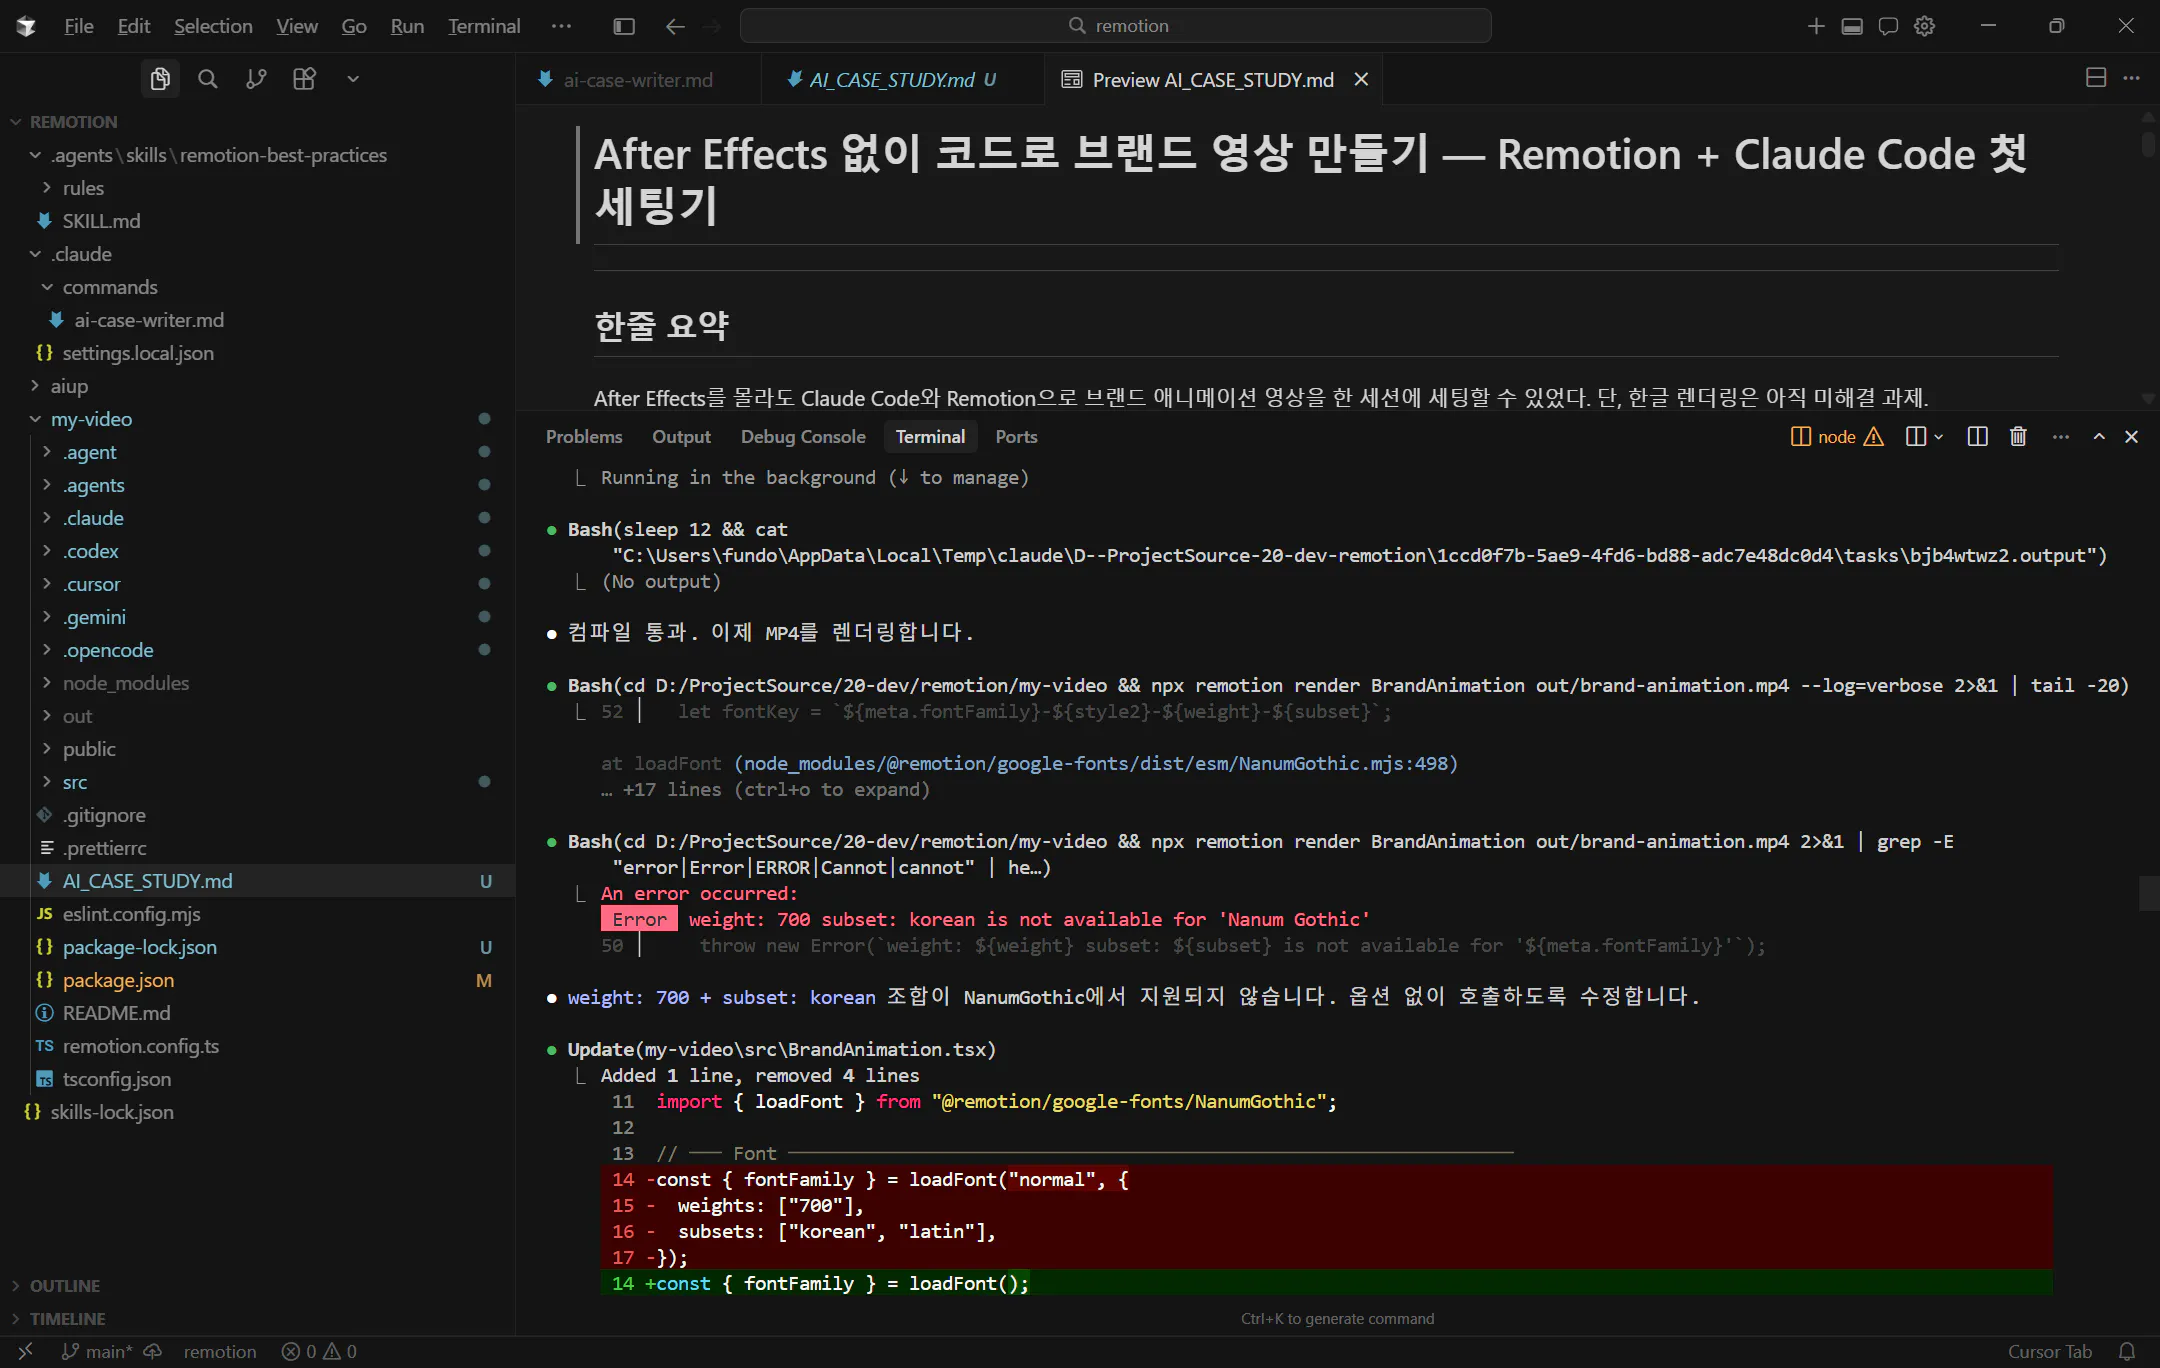This screenshot has width=2160, height=1368.
Task: Open the Extensions view icon
Action: tap(305, 79)
